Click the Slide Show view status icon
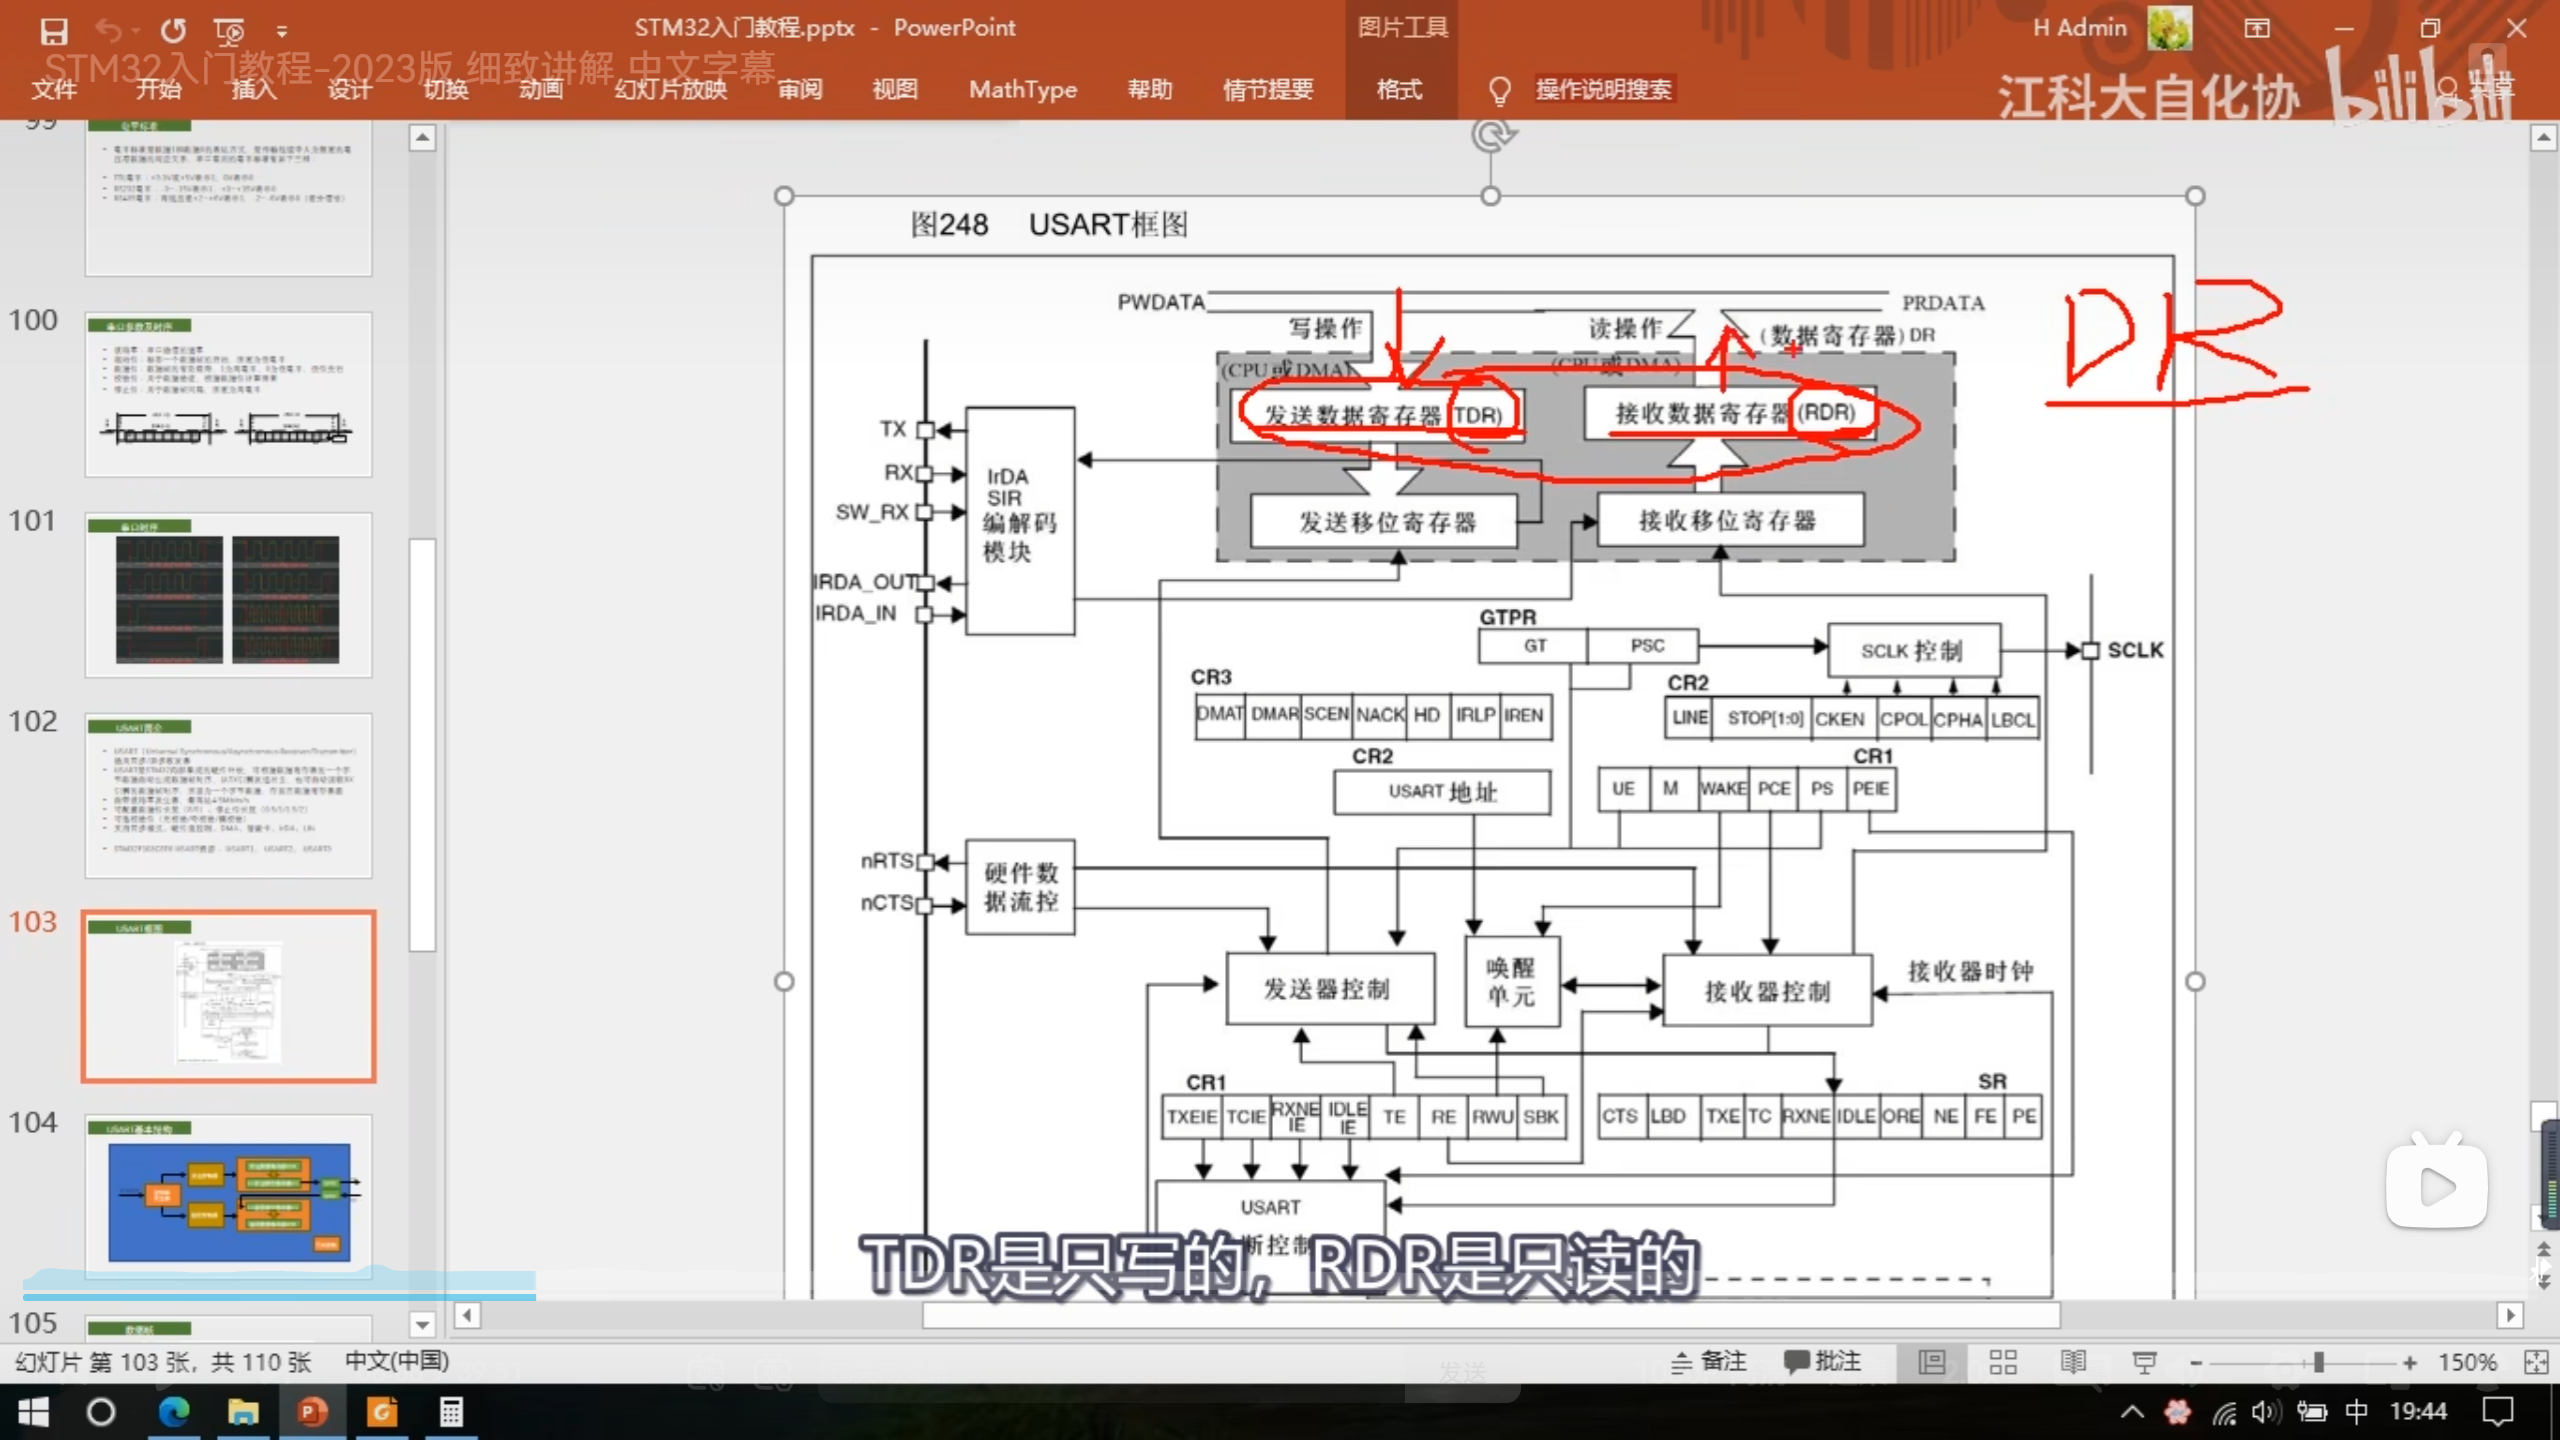 coord(2144,1361)
